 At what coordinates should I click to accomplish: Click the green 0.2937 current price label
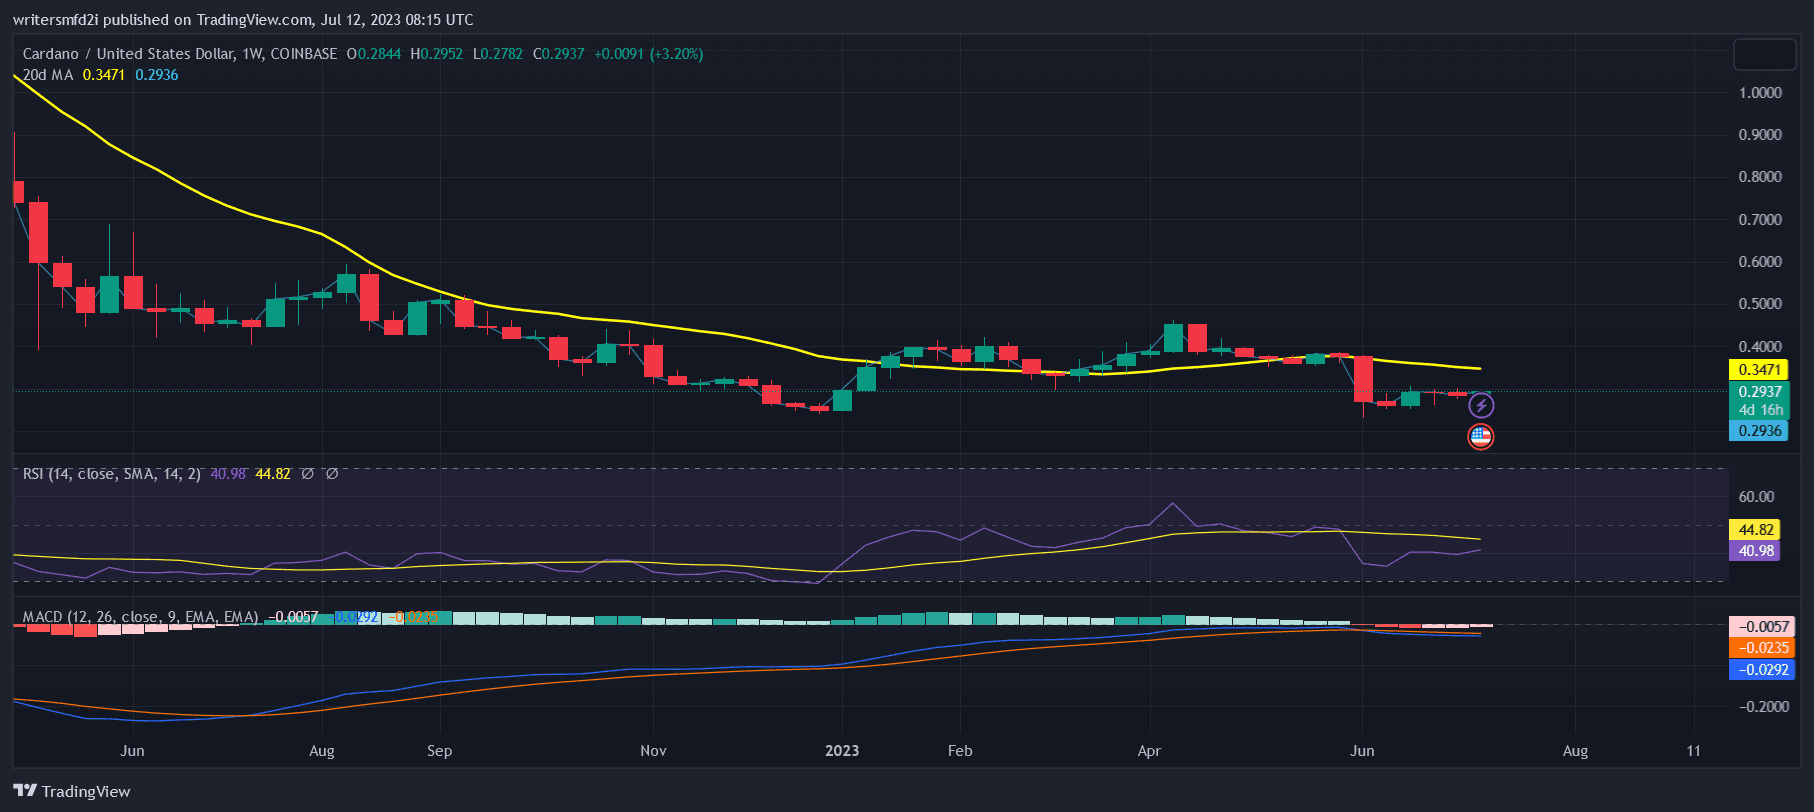pyautogui.click(x=1759, y=392)
